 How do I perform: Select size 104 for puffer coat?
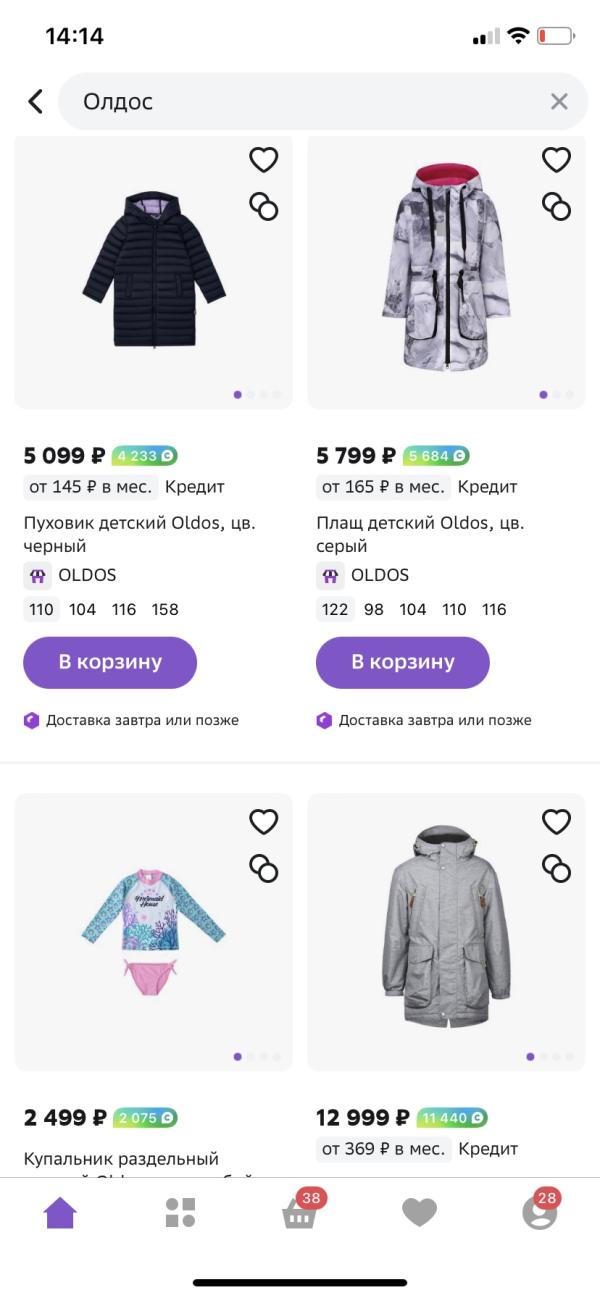(83, 609)
